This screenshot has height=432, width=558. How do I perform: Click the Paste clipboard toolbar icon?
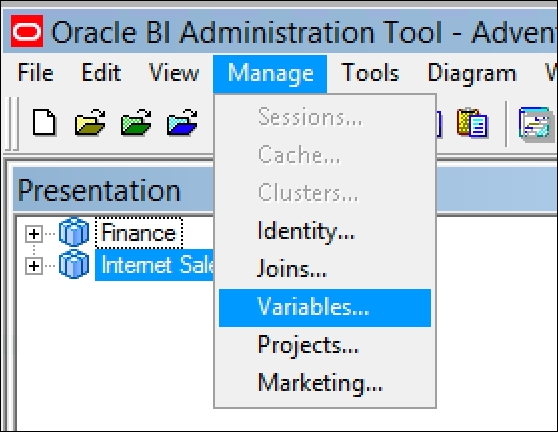point(473,123)
